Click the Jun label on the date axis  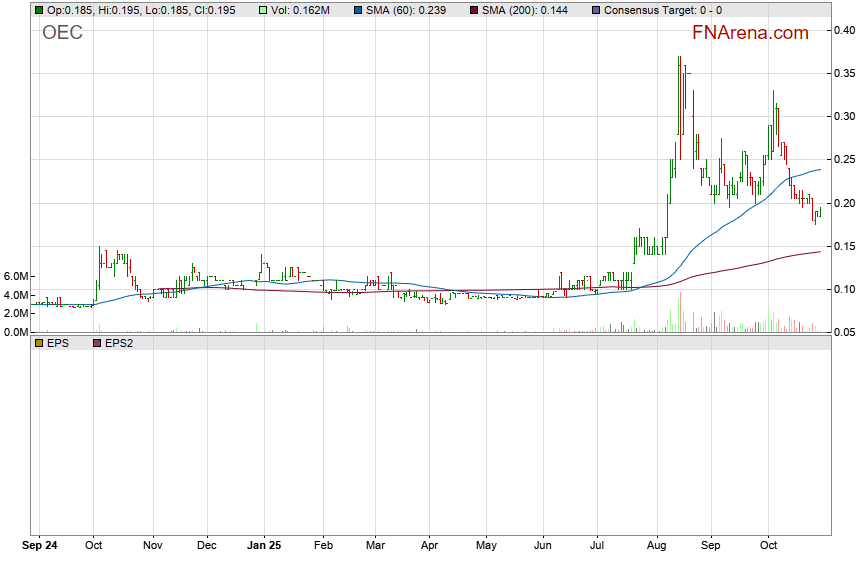coord(543,547)
